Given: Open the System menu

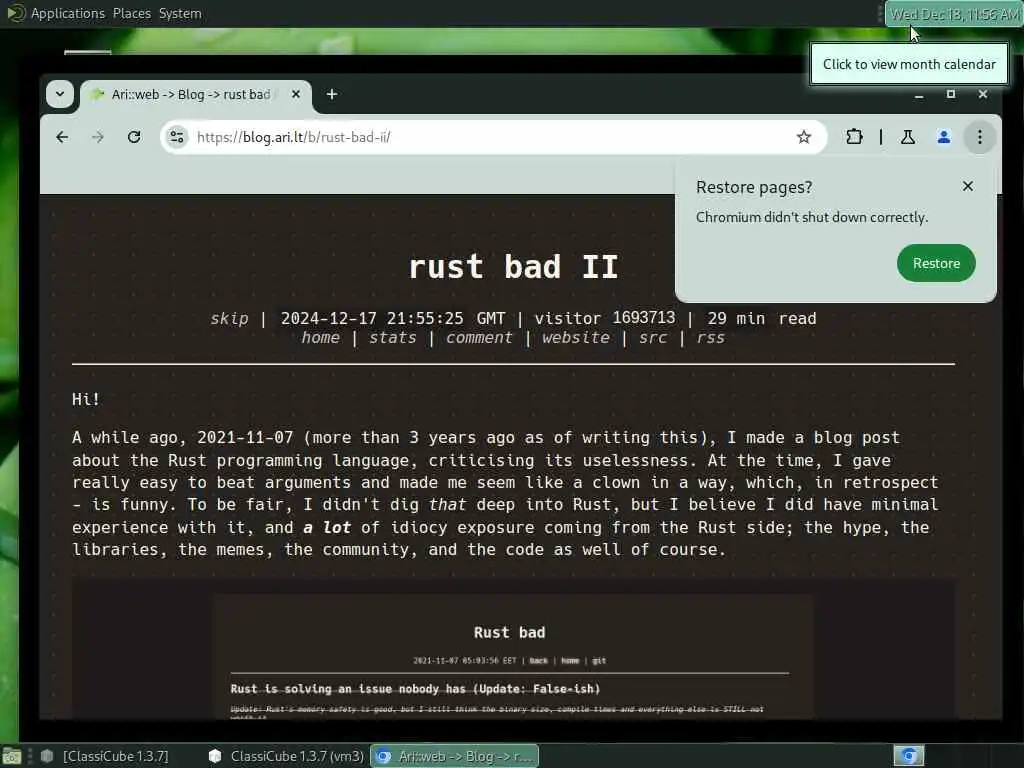Looking at the screenshot, I should coord(180,13).
